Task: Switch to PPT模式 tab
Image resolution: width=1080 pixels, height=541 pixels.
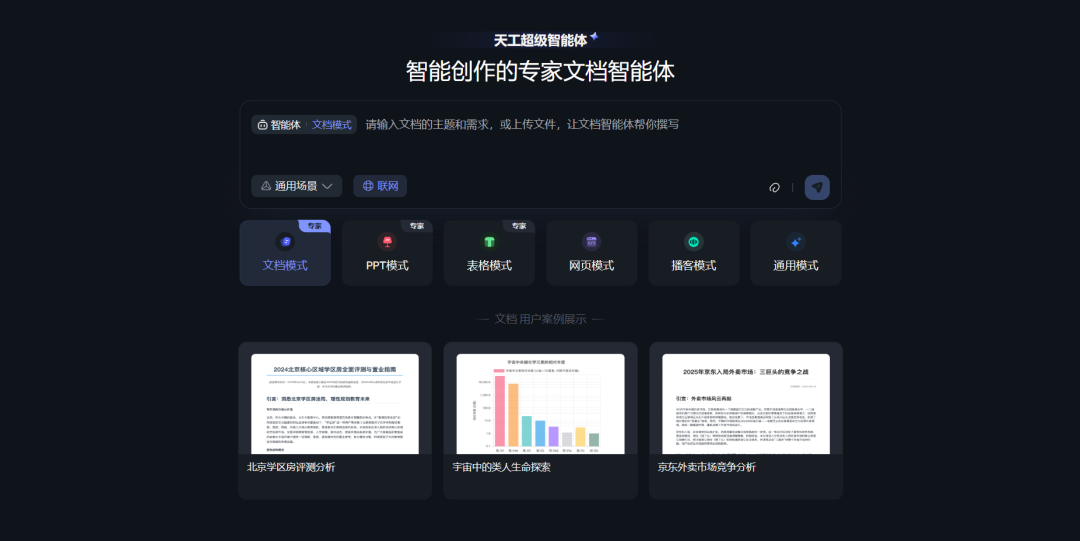Action: (387, 253)
